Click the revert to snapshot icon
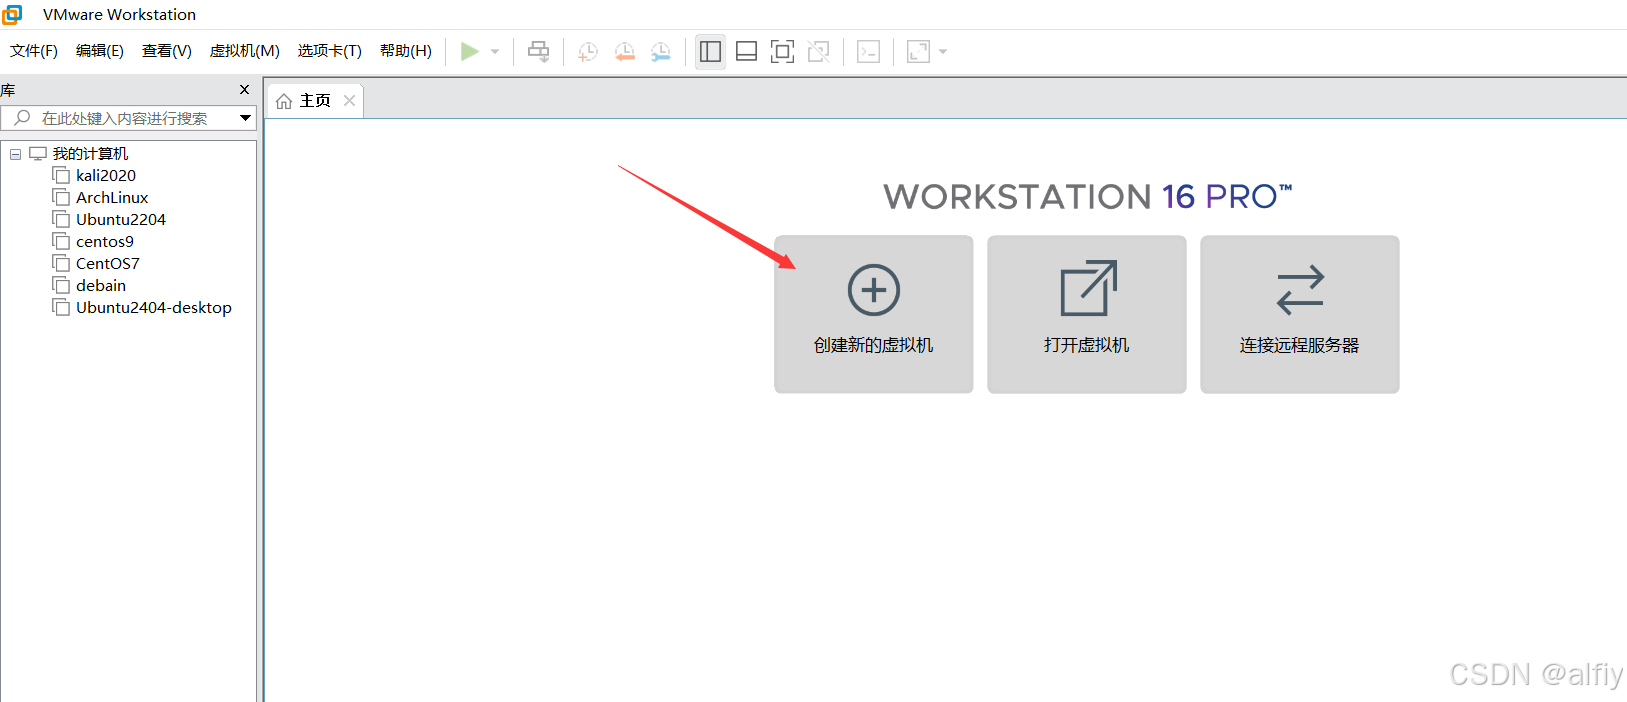 625,51
